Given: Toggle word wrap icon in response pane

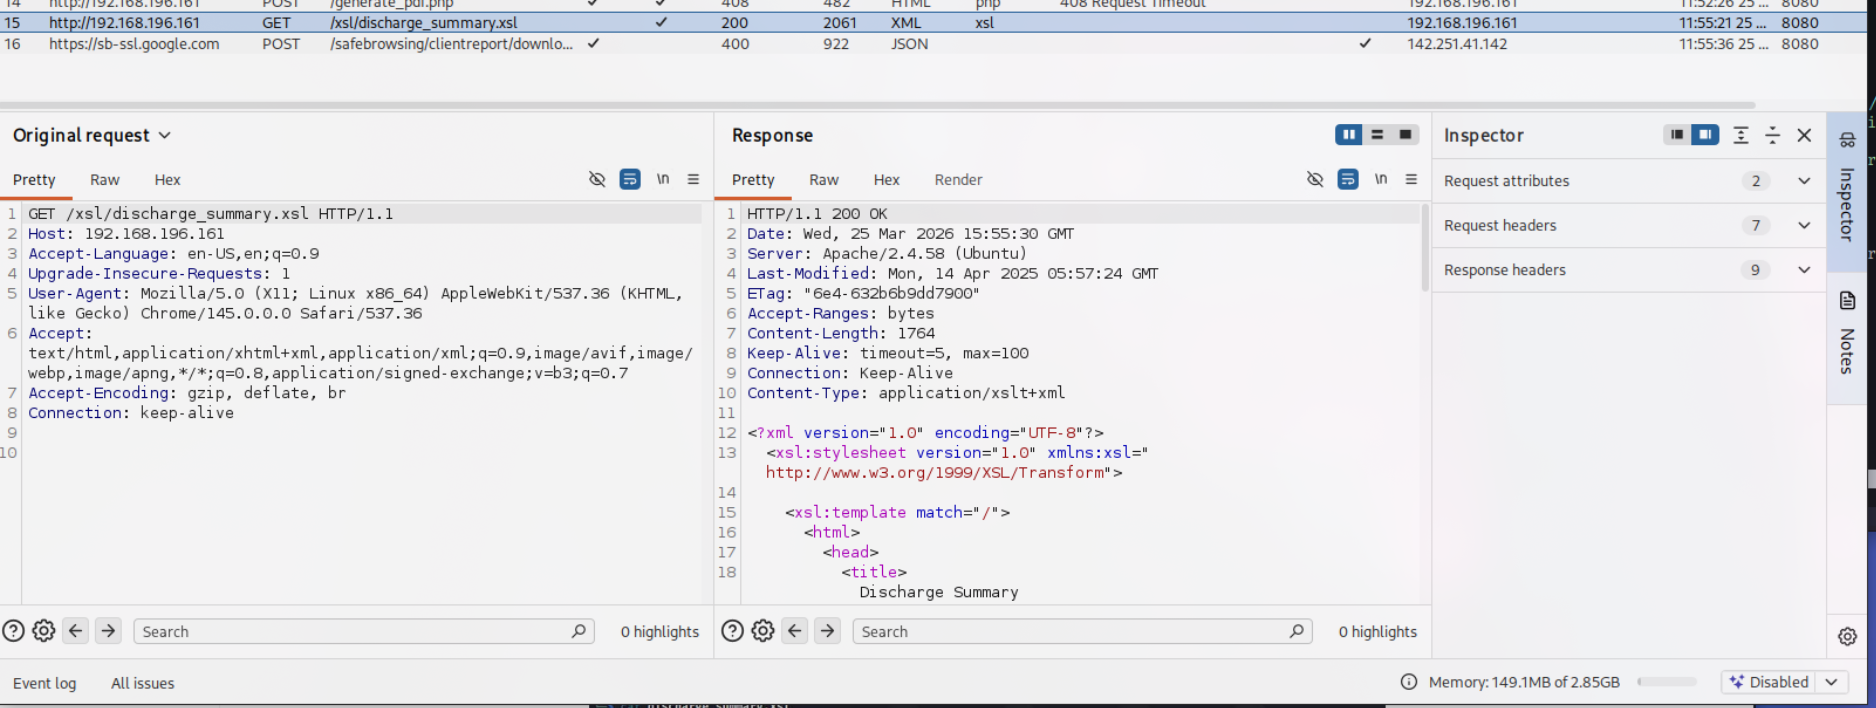Looking at the screenshot, I should pyautogui.click(x=1348, y=179).
